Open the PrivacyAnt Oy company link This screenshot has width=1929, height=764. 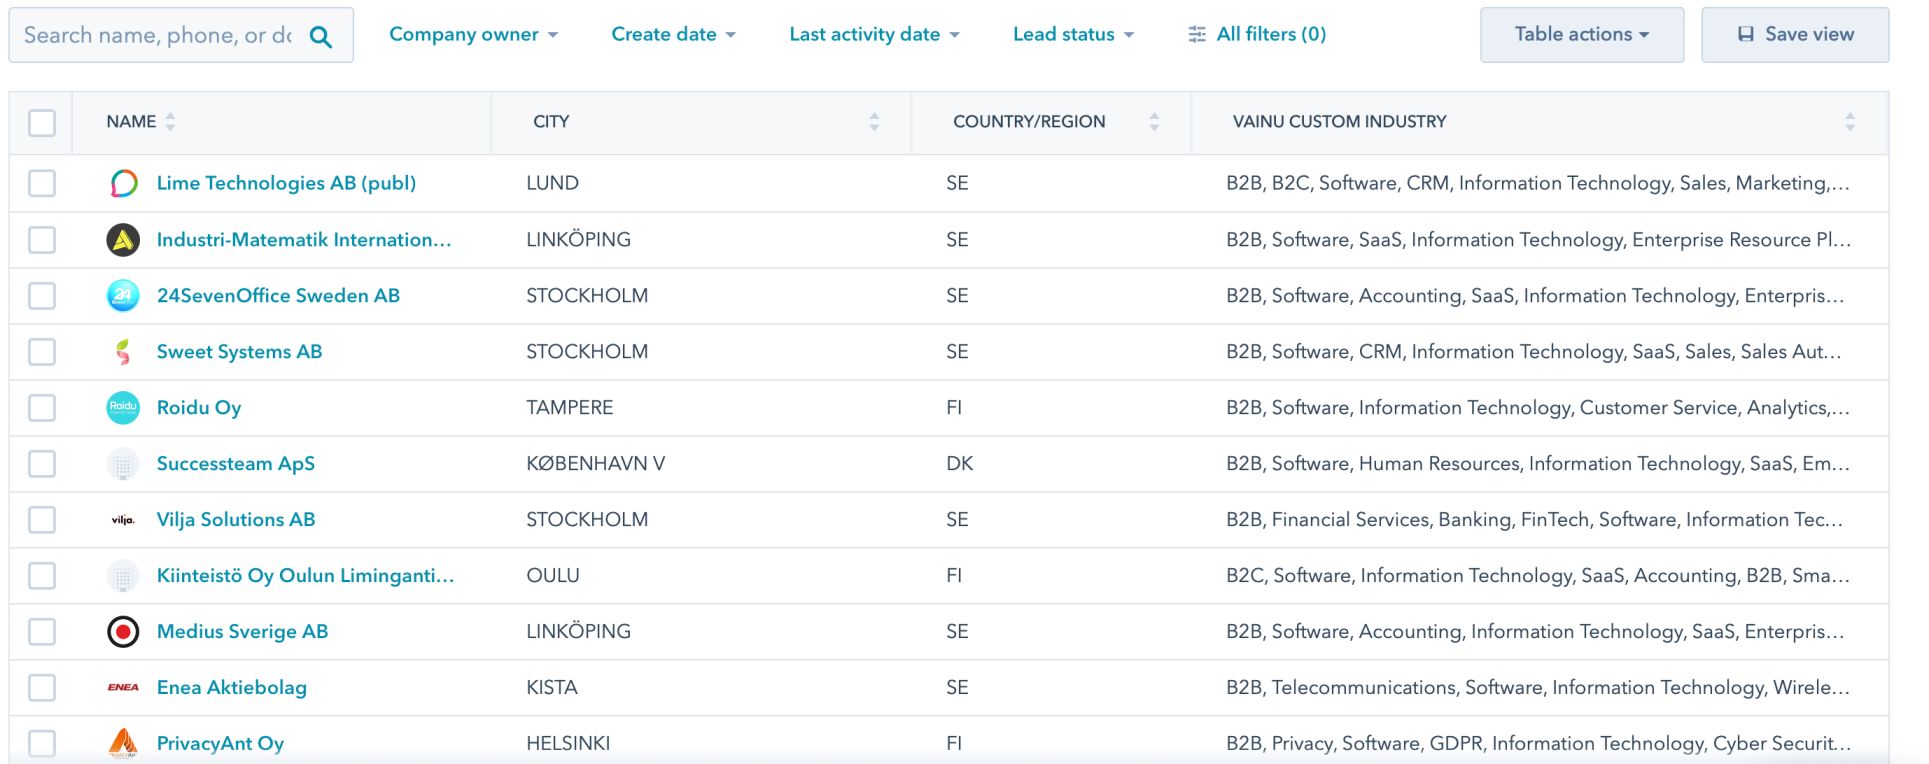click(220, 743)
